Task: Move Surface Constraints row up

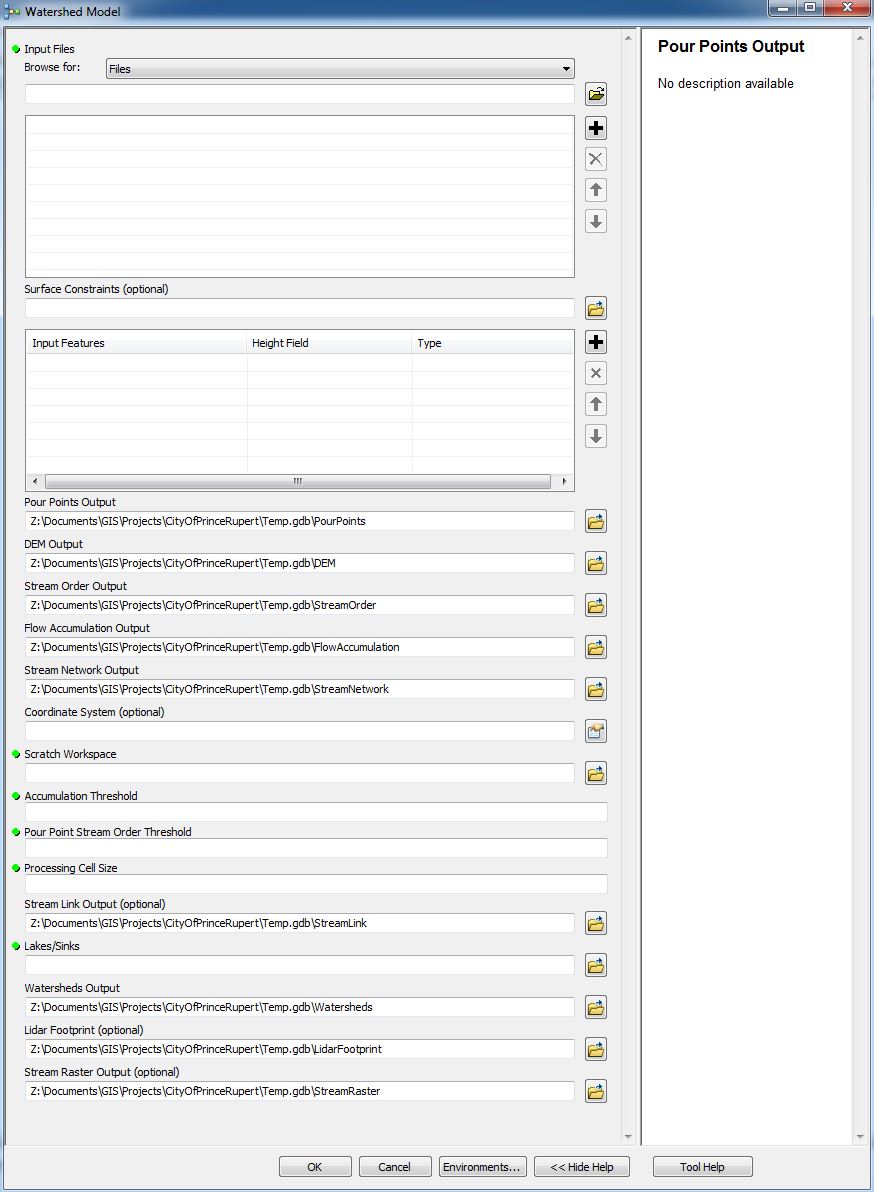Action: pos(596,404)
